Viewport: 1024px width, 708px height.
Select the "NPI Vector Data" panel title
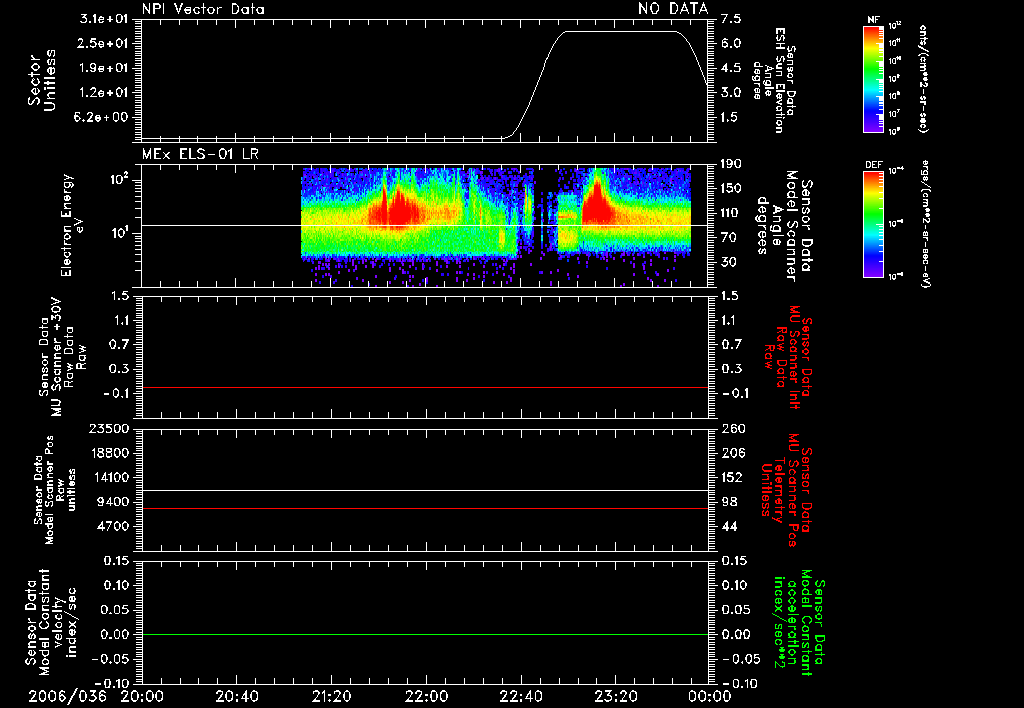[203, 9]
